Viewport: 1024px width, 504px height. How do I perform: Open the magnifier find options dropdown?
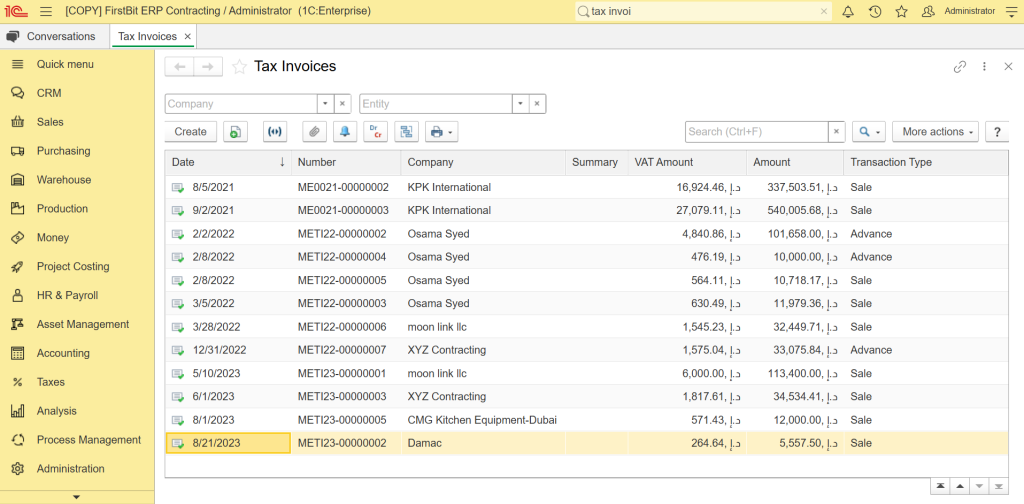[869, 132]
